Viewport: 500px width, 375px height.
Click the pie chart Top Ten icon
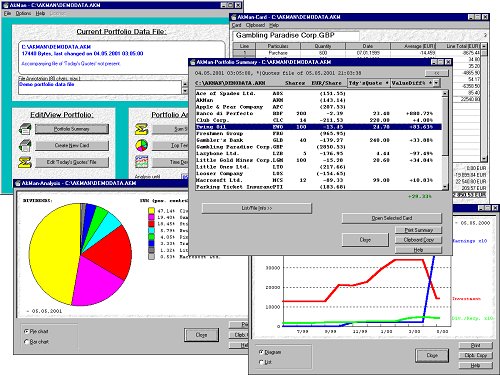click(x=141, y=145)
